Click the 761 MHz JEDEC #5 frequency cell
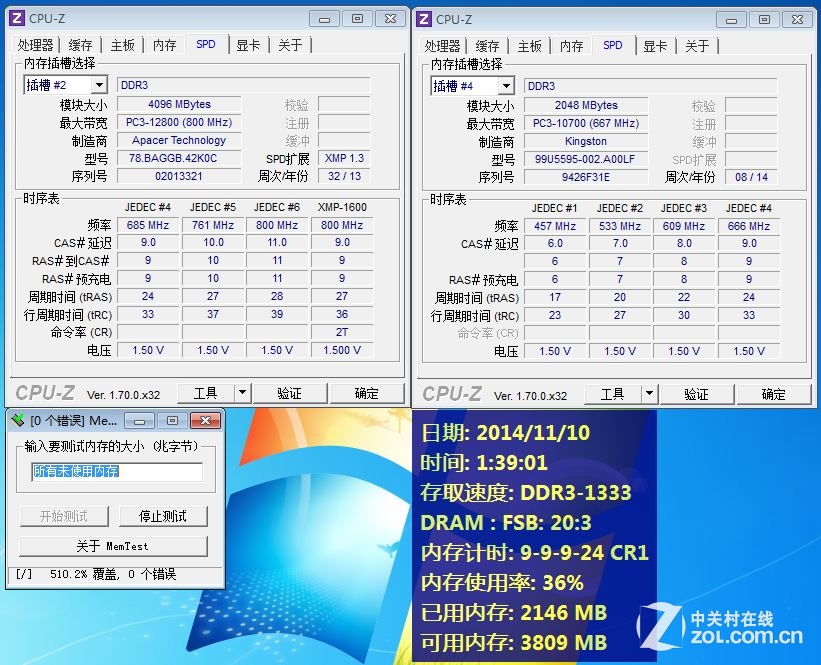 pyautogui.click(x=213, y=225)
